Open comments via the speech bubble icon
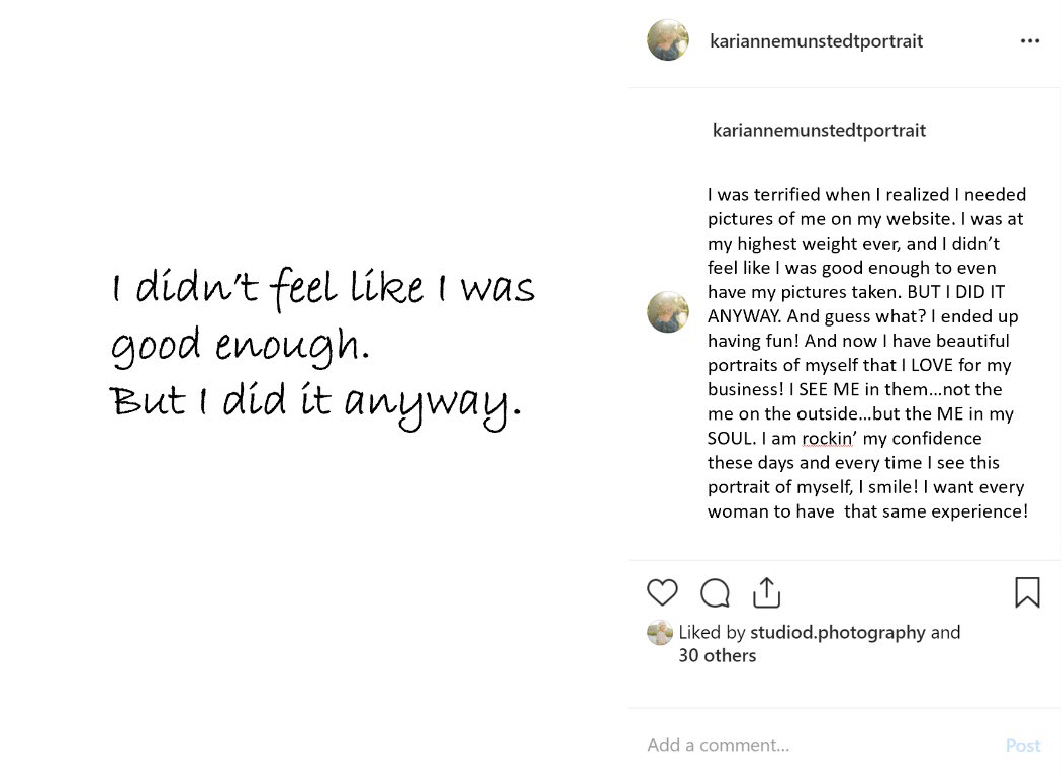Viewport: 1062px width, 778px height. [714, 593]
